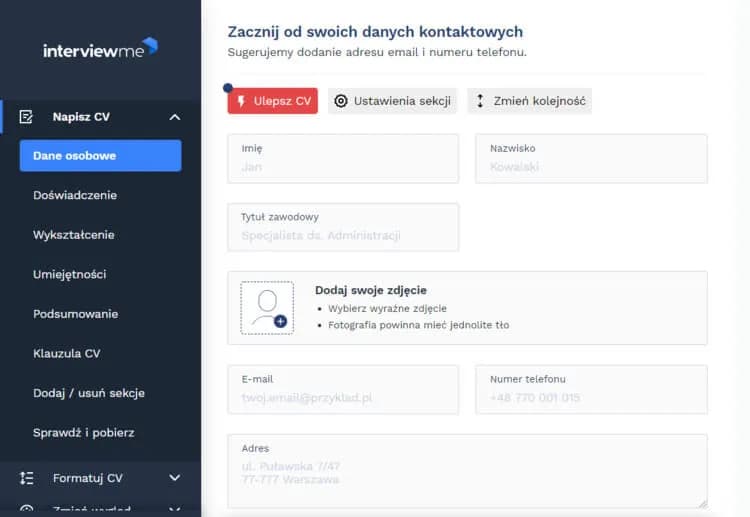The image size is (750, 517).
Task: Click the photo upload placeholder icon
Action: point(267,308)
